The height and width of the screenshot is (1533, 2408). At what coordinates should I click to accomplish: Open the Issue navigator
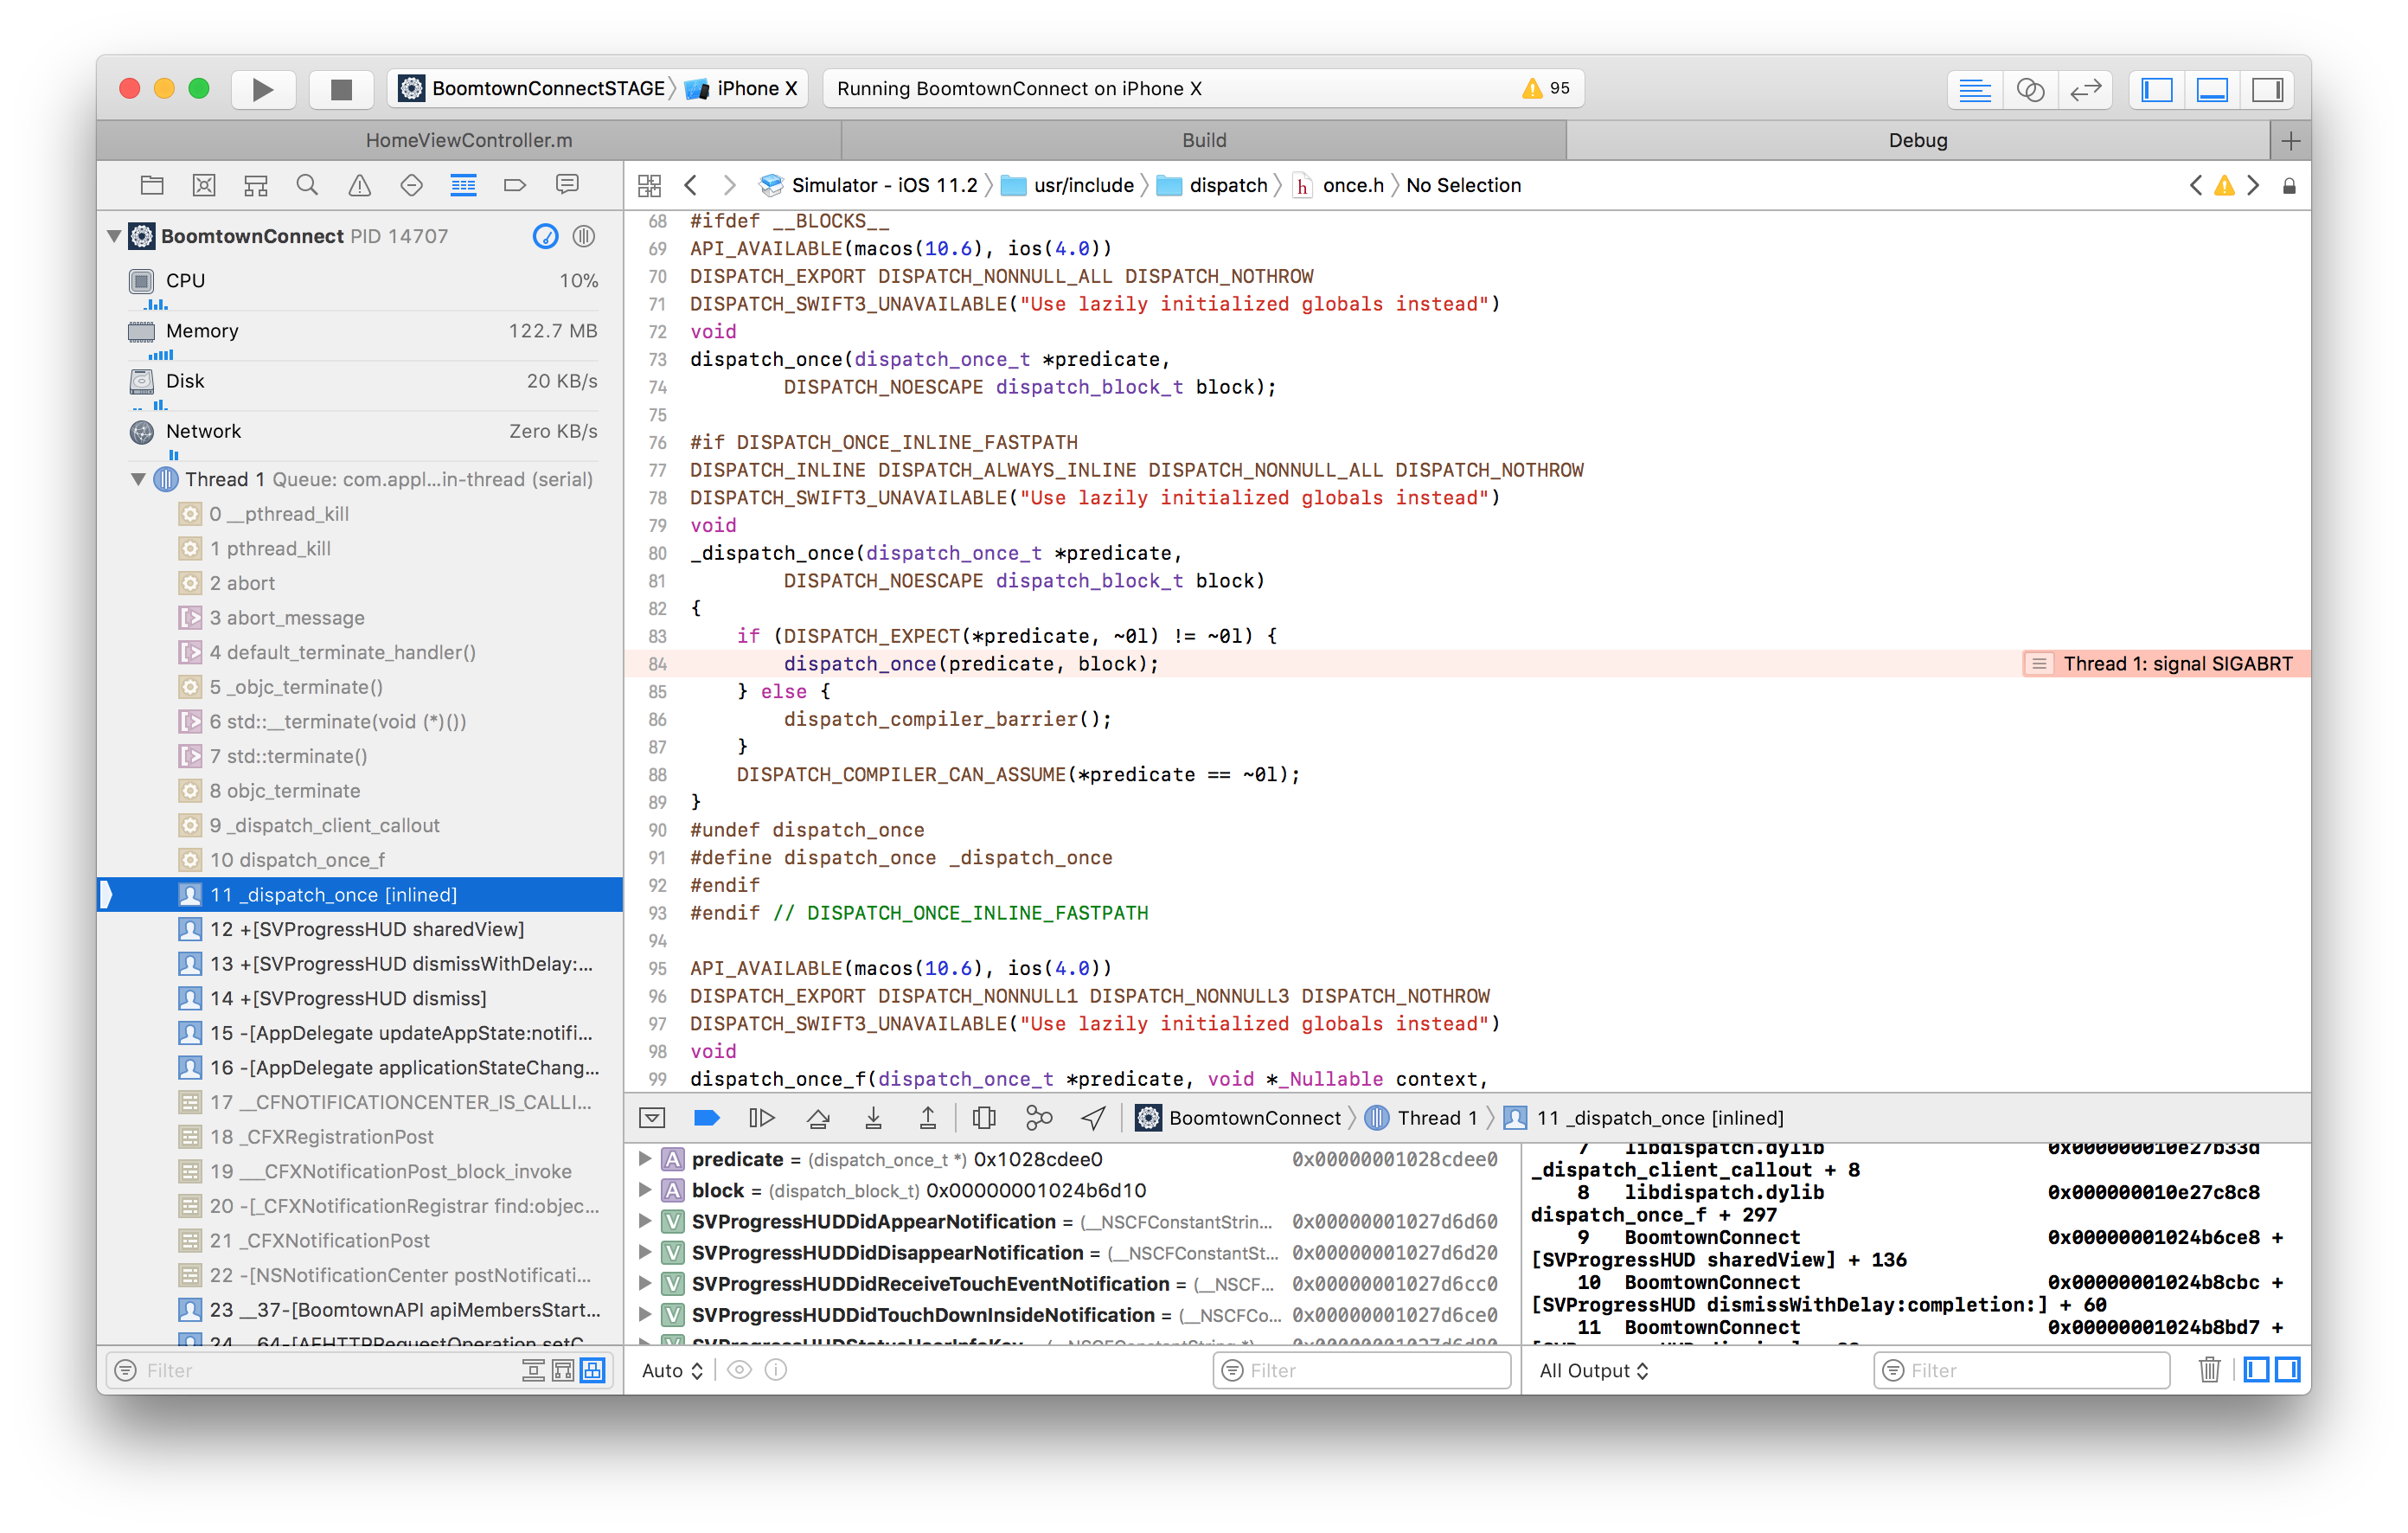pos(359,185)
